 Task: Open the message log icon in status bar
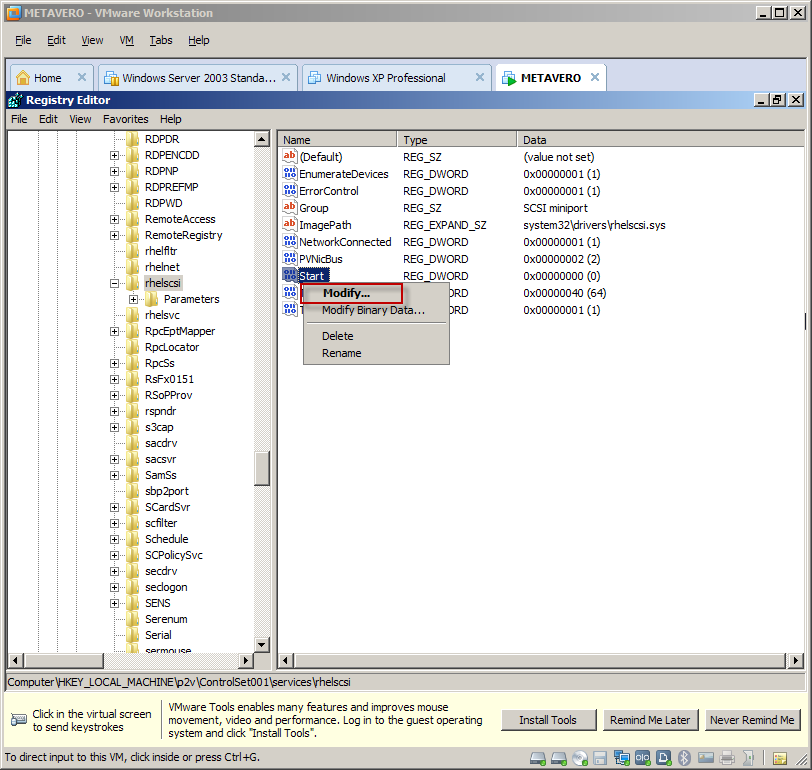(780, 759)
